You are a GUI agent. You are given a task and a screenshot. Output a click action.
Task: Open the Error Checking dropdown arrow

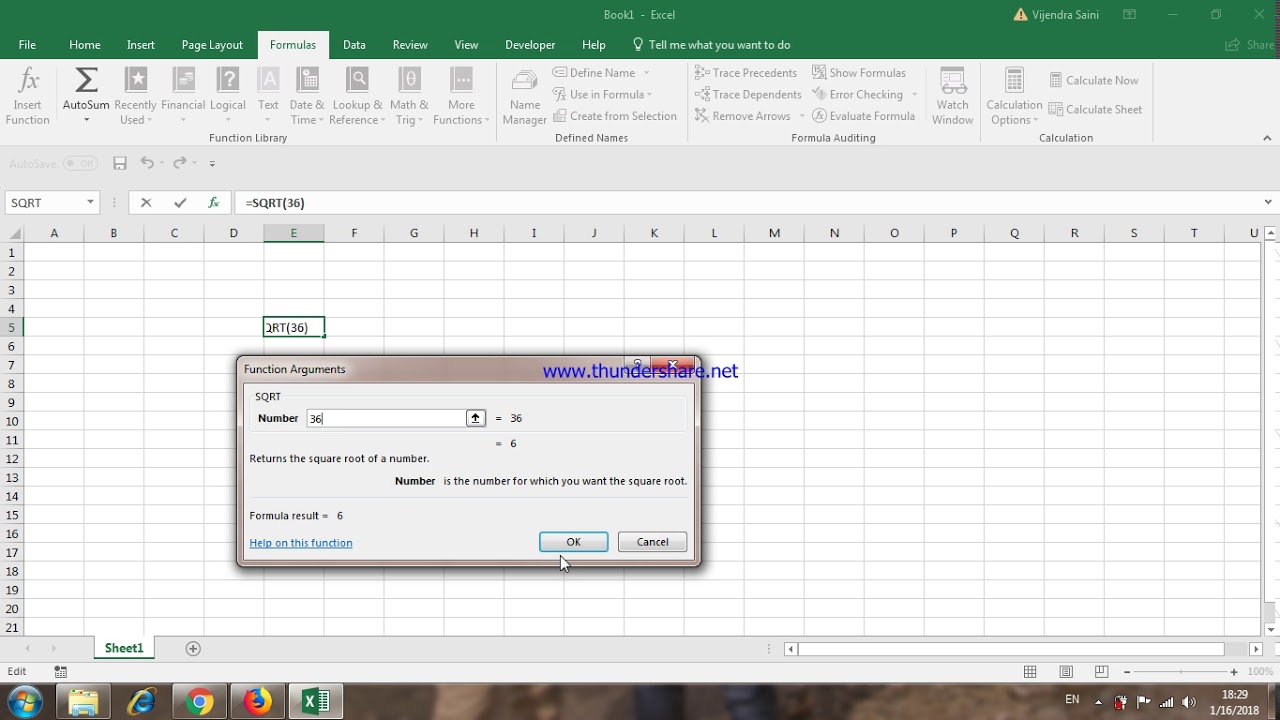(x=914, y=95)
